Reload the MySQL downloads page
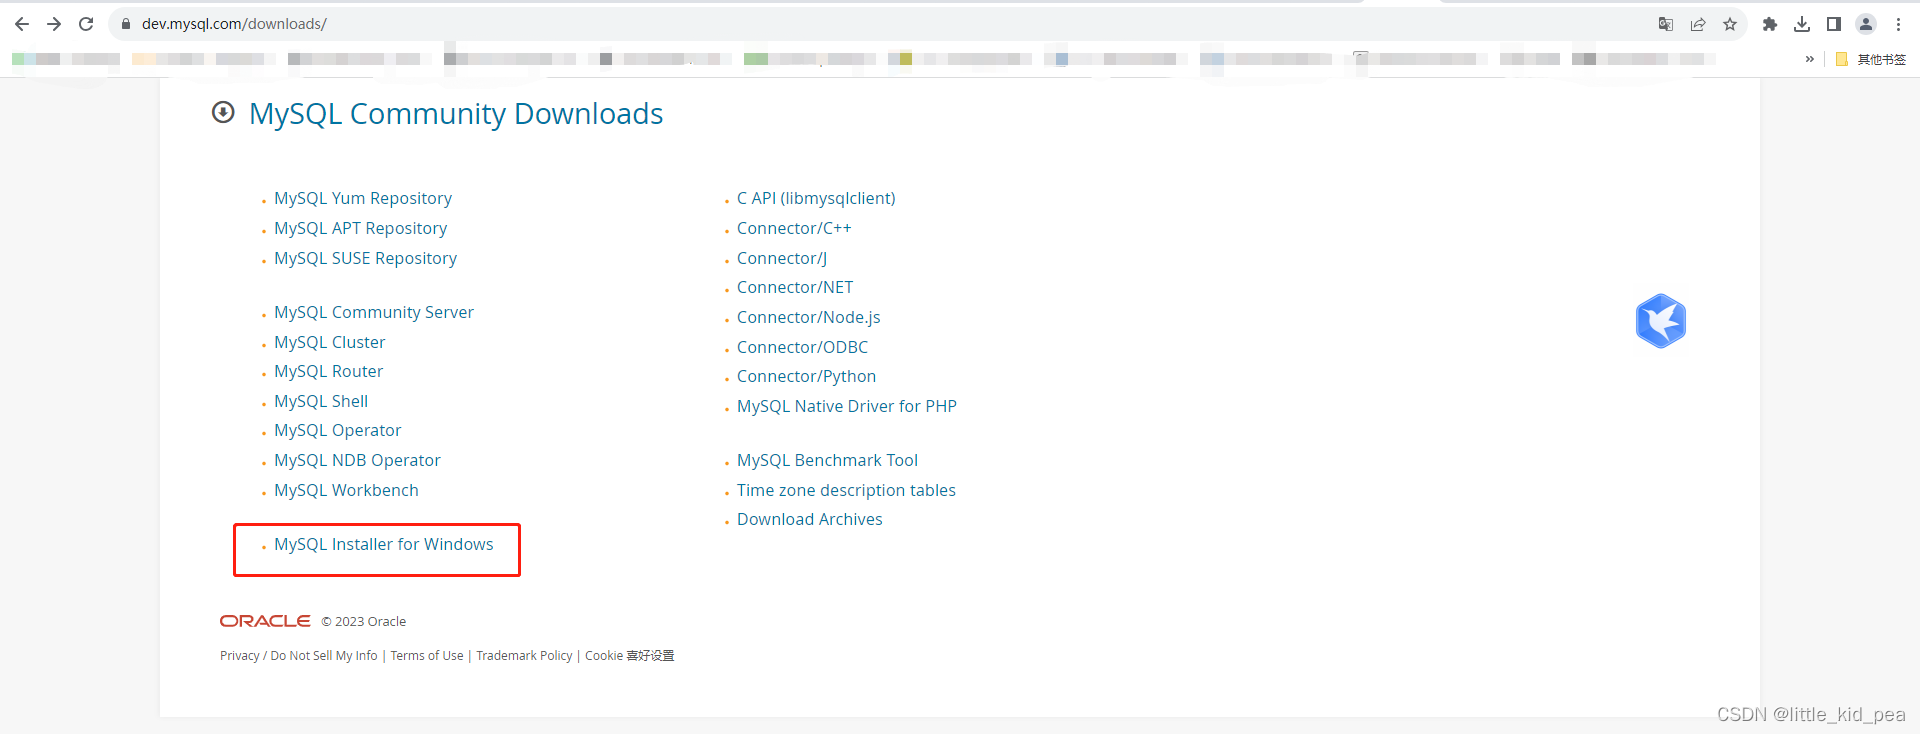This screenshot has height=734, width=1920. coord(86,24)
